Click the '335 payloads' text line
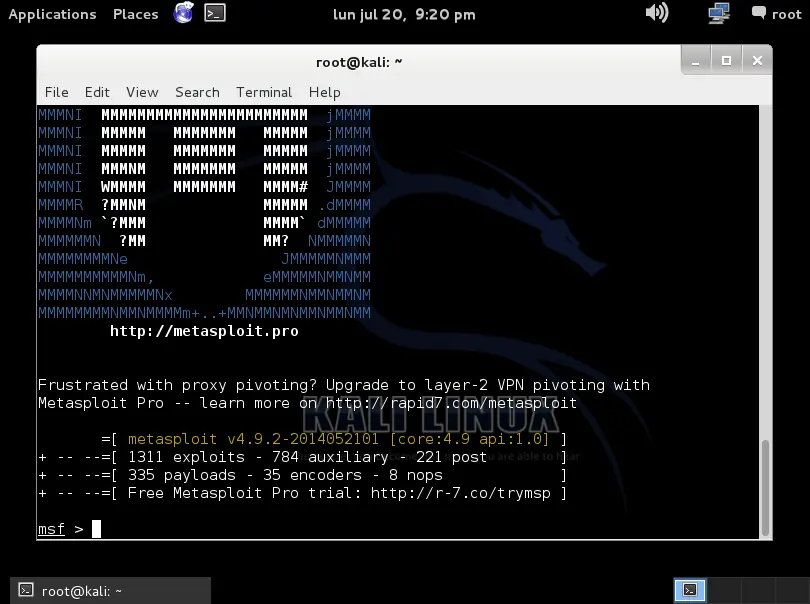Image resolution: width=810 pixels, height=604 pixels. (x=181, y=475)
